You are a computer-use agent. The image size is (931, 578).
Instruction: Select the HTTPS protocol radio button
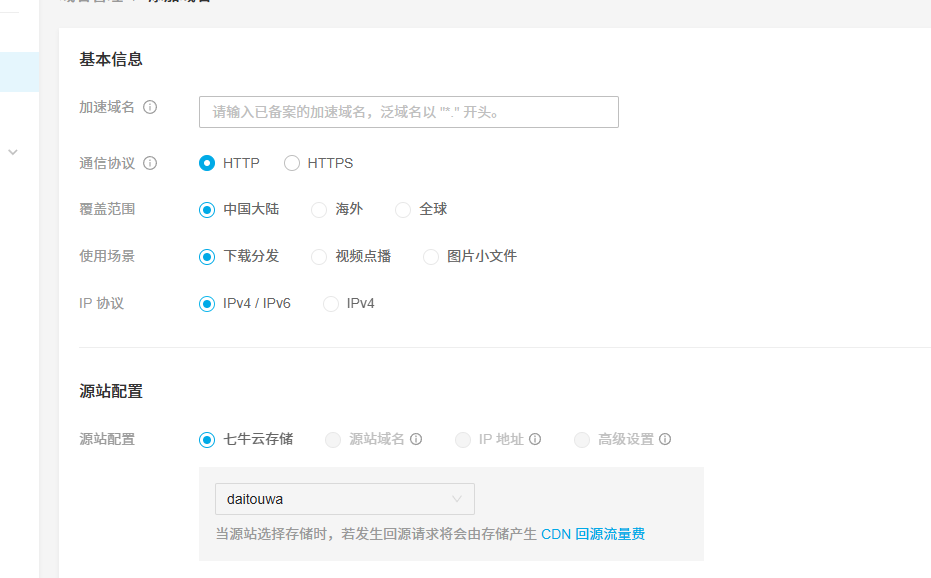(x=291, y=162)
